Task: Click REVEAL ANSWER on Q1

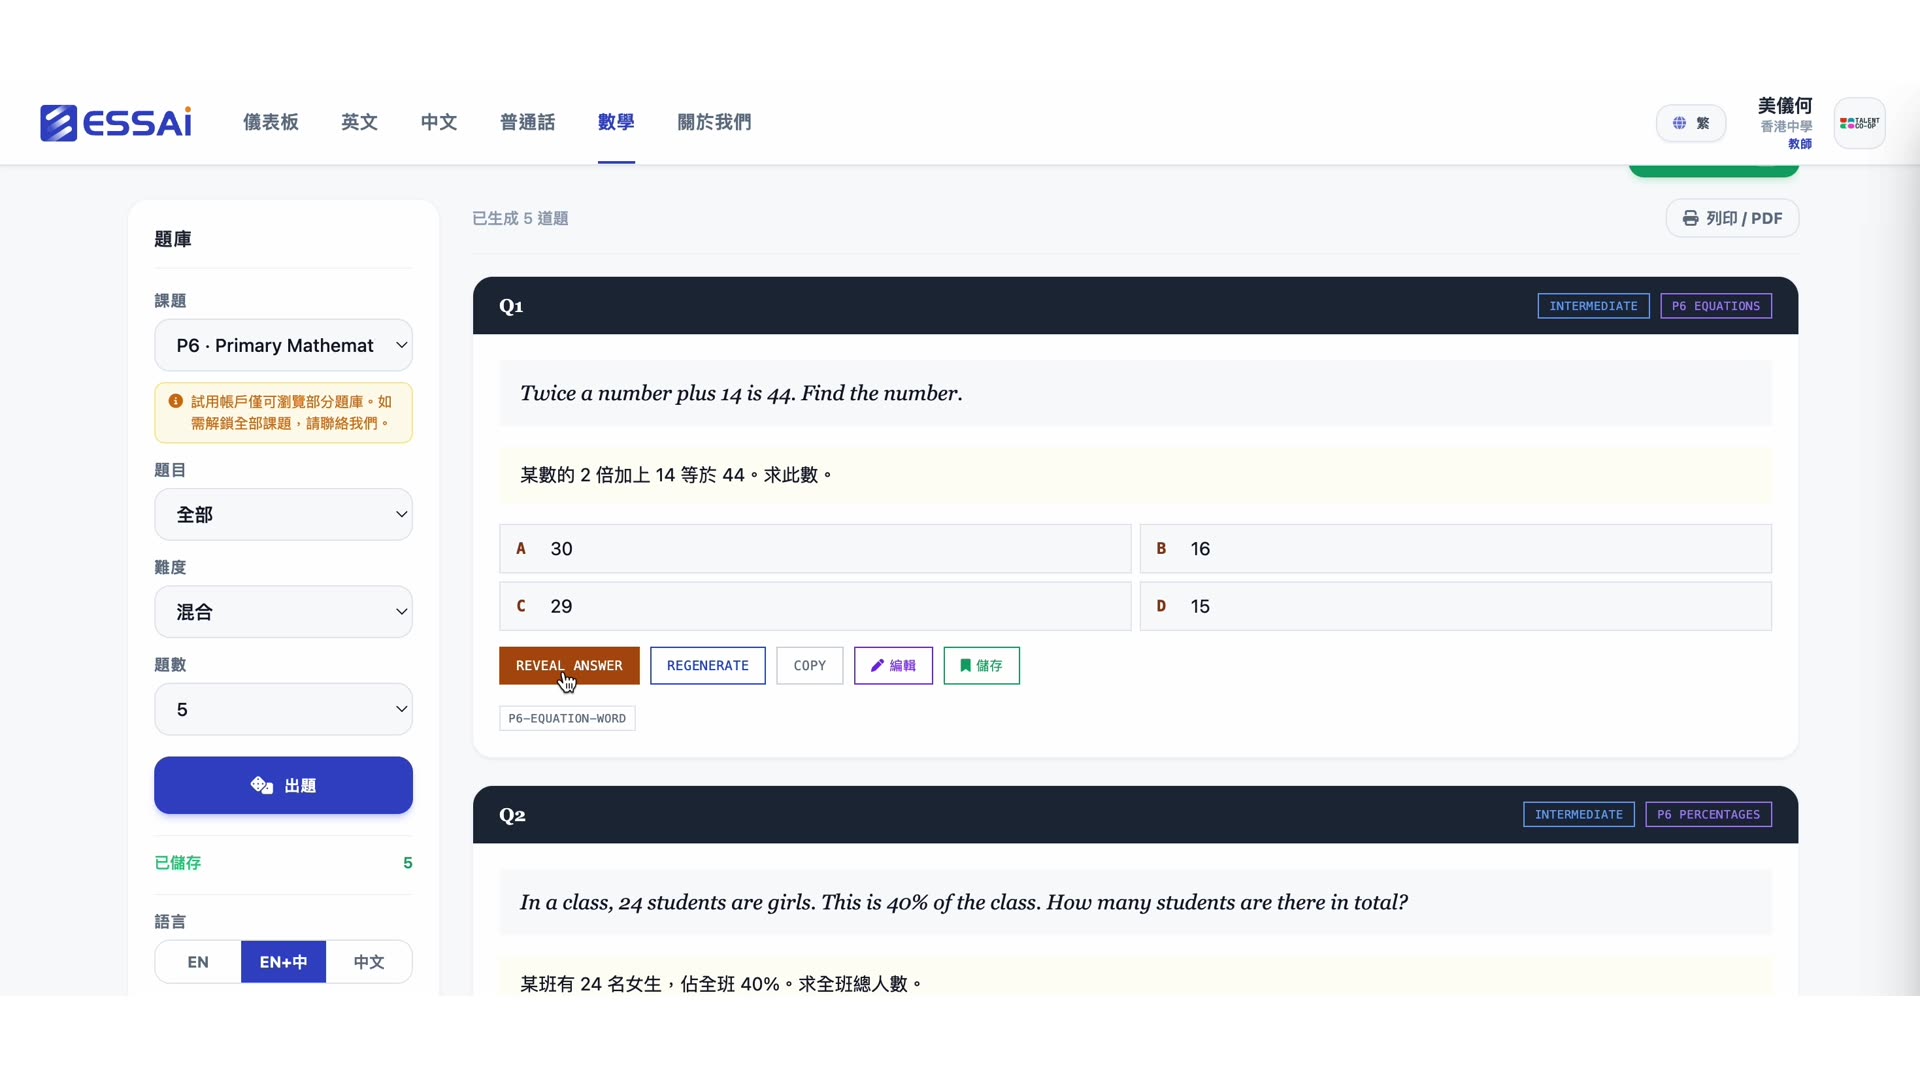Action: pos(568,665)
